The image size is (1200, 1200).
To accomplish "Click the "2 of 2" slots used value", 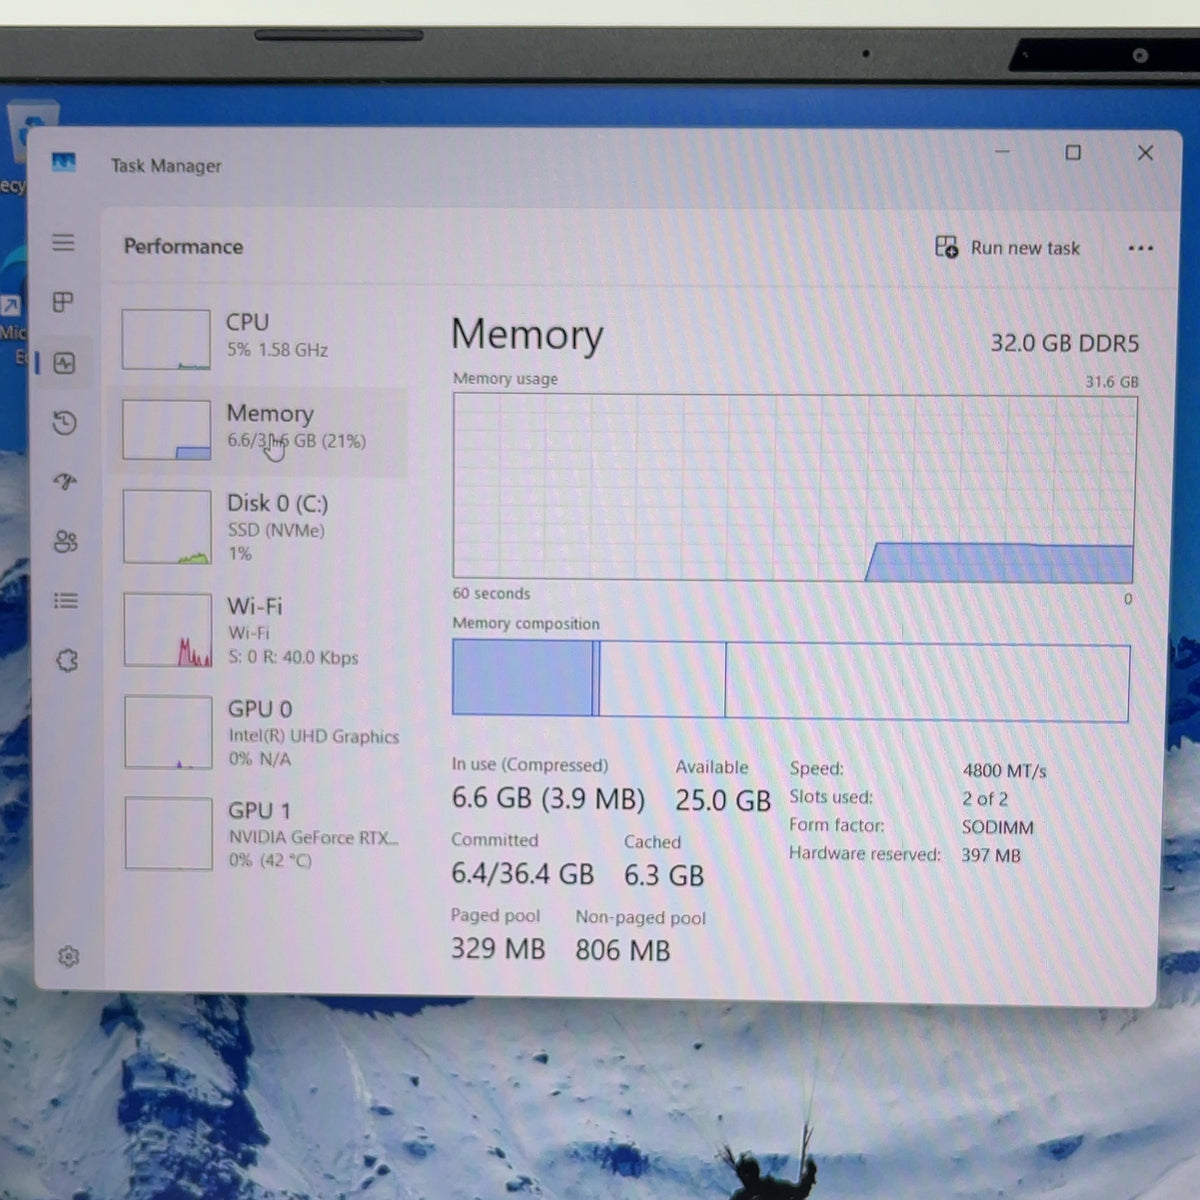I will click(985, 799).
